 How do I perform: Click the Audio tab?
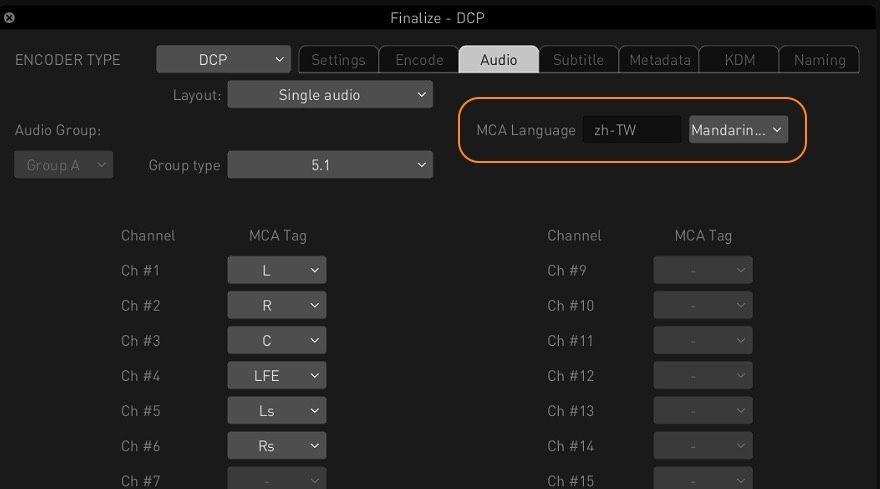coord(499,60)
